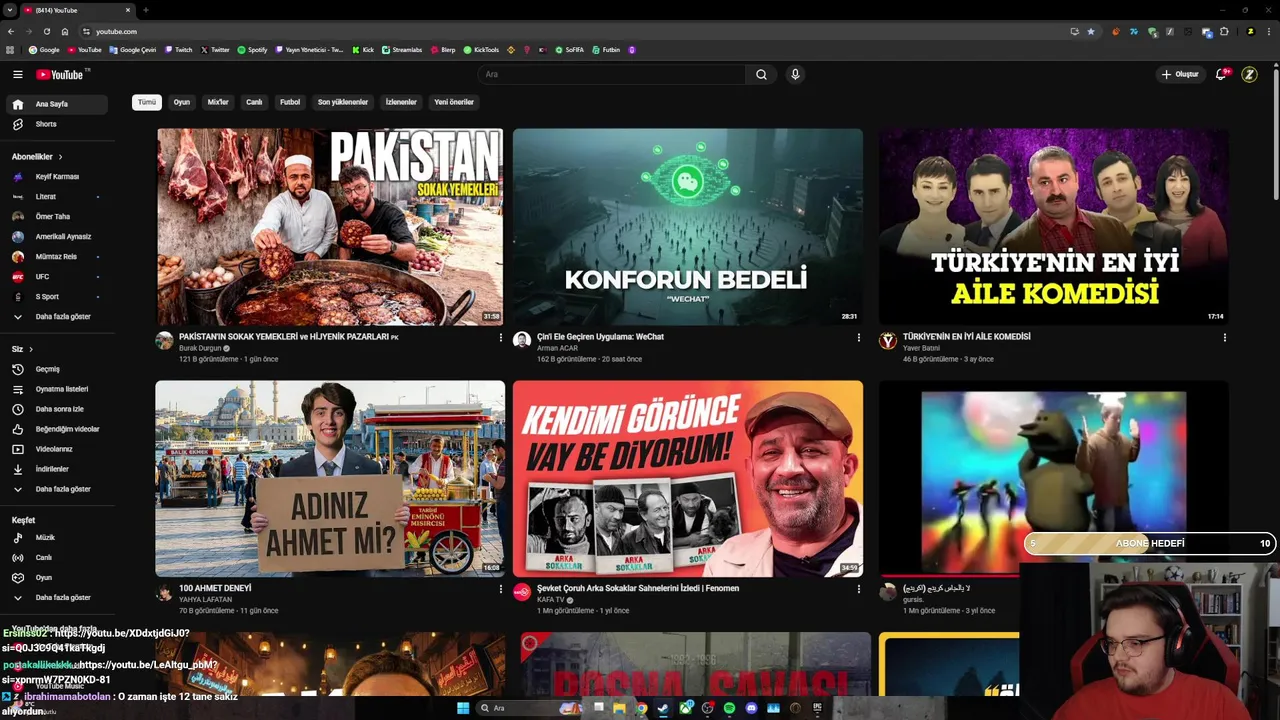Click the search magnifier button
Screen dimensions: 1280x720
tap(761, 74)
